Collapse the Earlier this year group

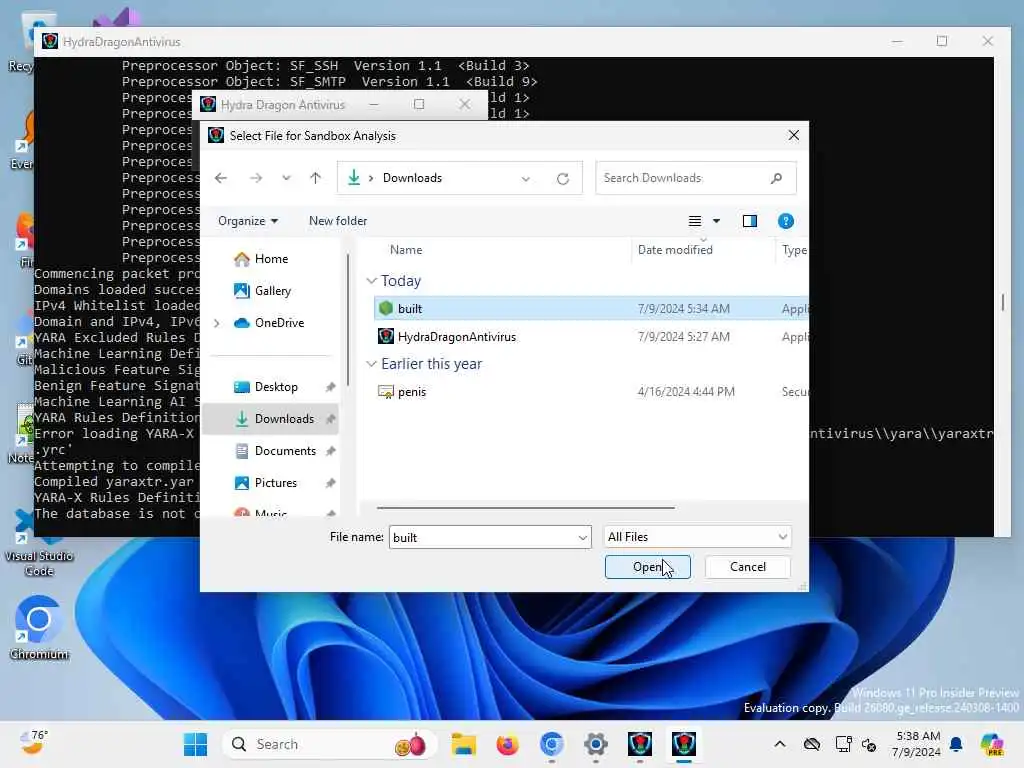(371, 364)
